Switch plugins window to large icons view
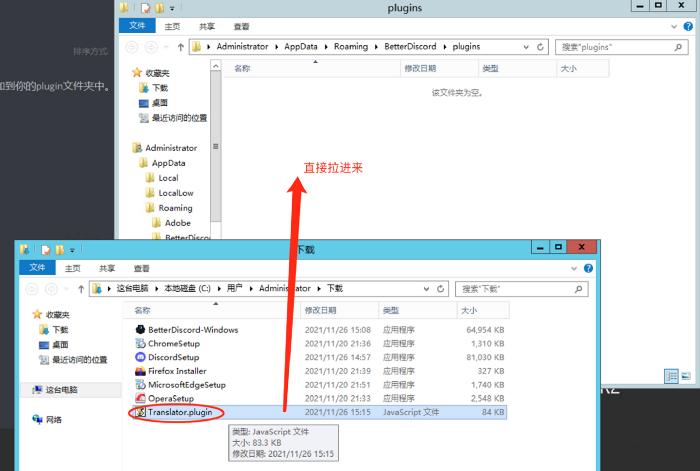Image resolution: width=700 pixels, height=471 pixels. point(686,376)
